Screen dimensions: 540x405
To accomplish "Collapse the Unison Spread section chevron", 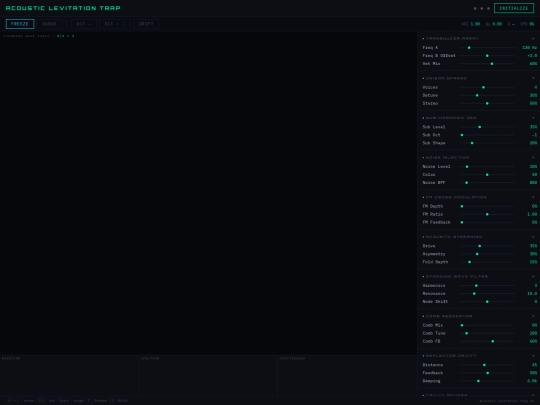I will click(533, 78).
